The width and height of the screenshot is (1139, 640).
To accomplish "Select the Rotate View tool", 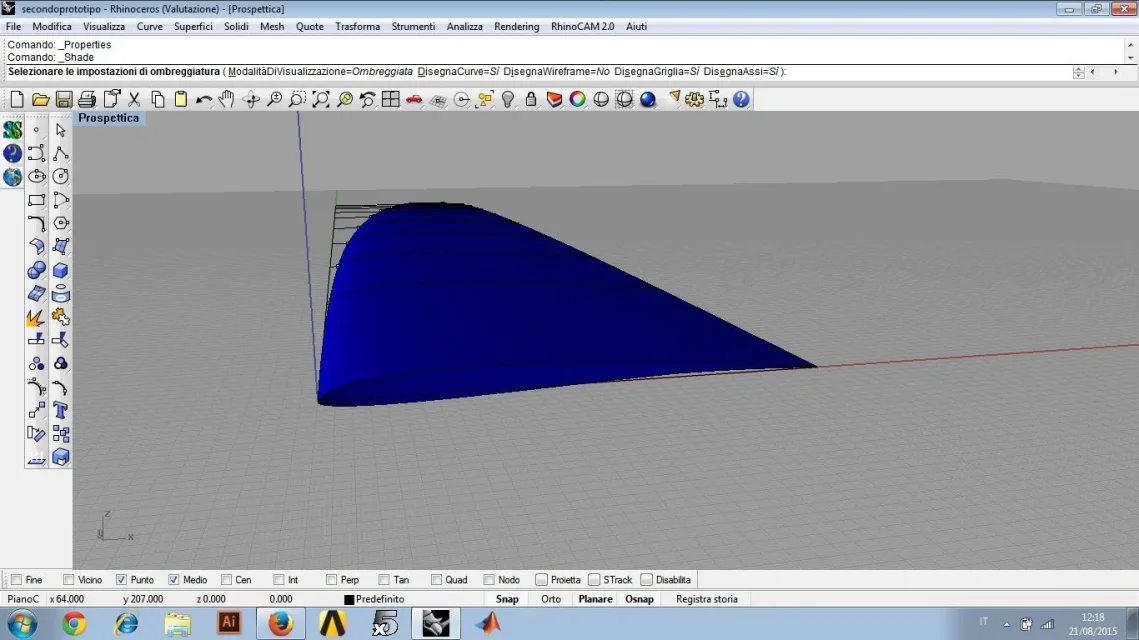I will [251, 100].
